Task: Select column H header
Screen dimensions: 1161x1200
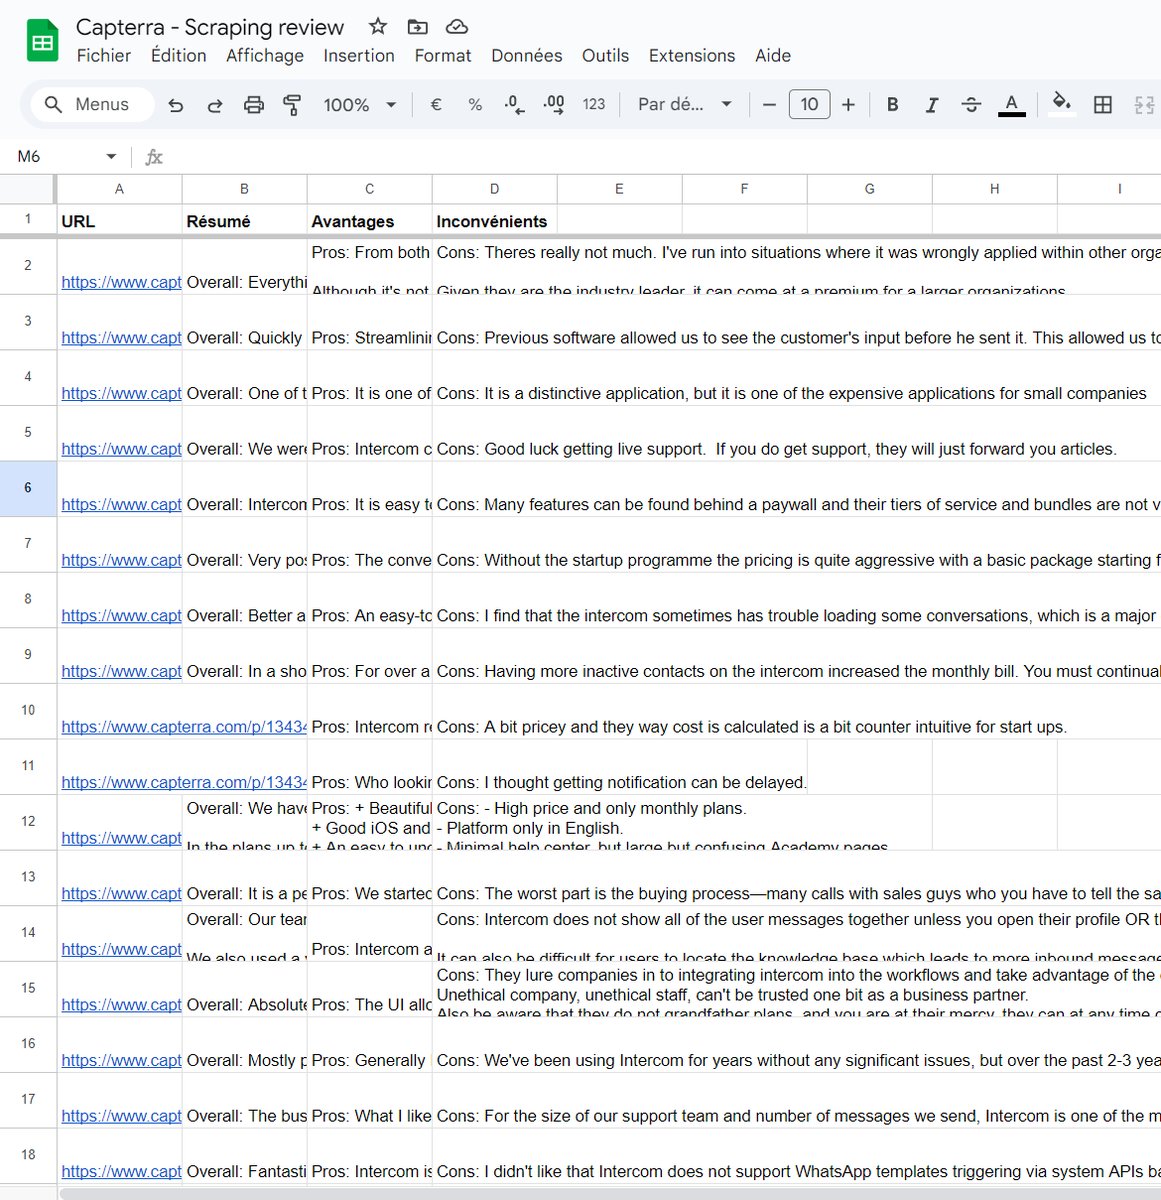Action: pyautogui.click(x=994, y=189)
